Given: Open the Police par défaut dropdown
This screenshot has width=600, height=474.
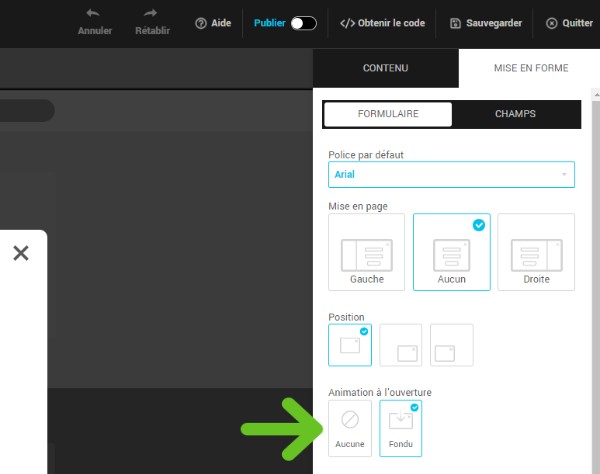Looking at the screenshot, I should (451, 175).
